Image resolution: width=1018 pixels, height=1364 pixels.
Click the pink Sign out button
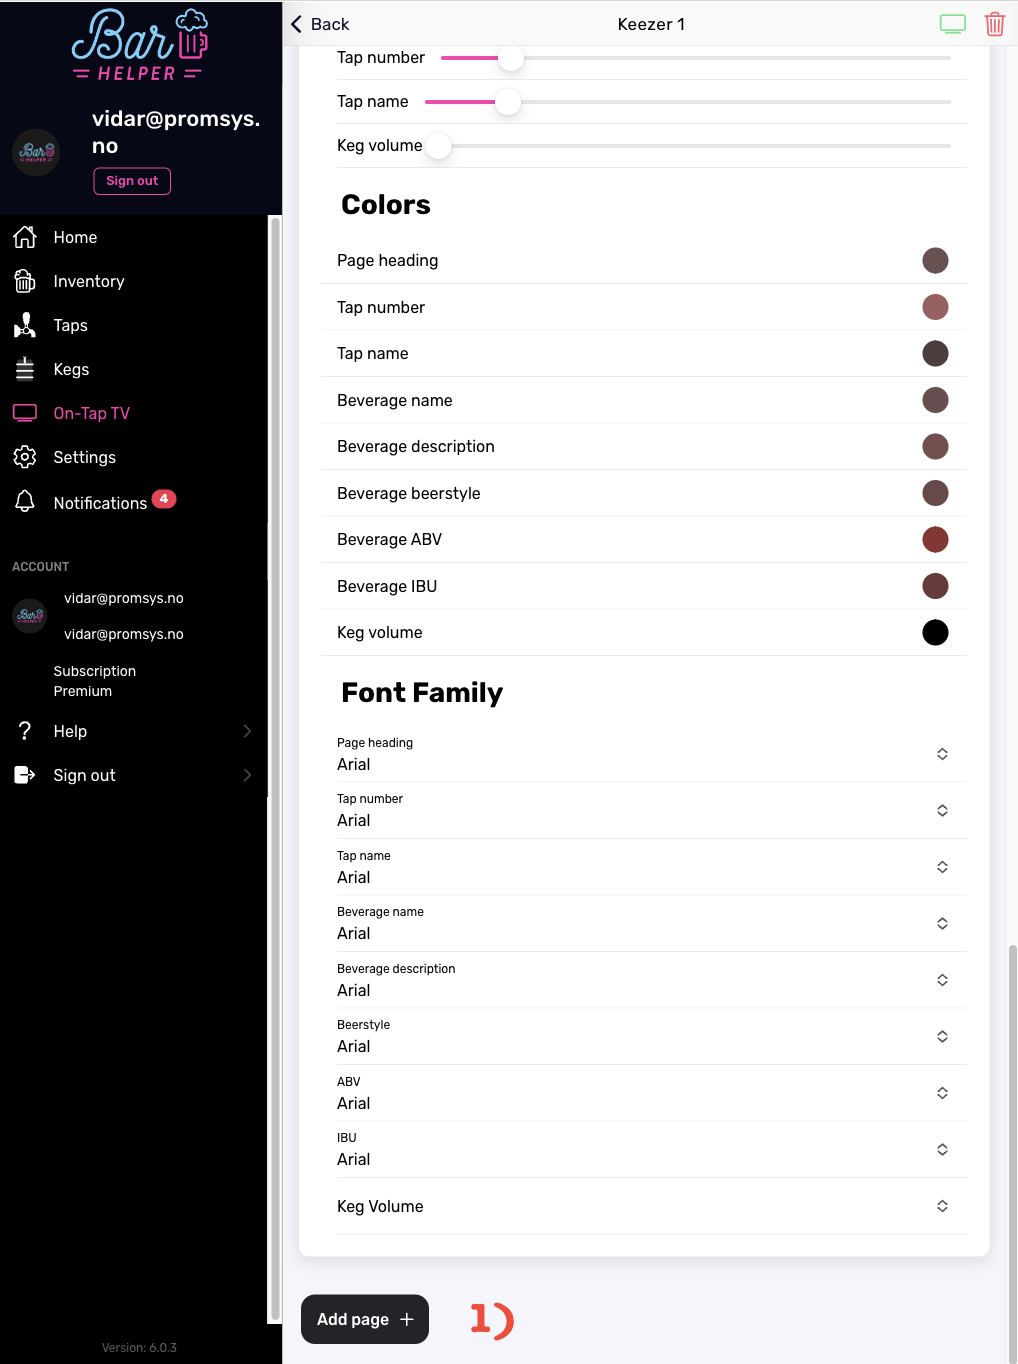(x=132, y=181)
